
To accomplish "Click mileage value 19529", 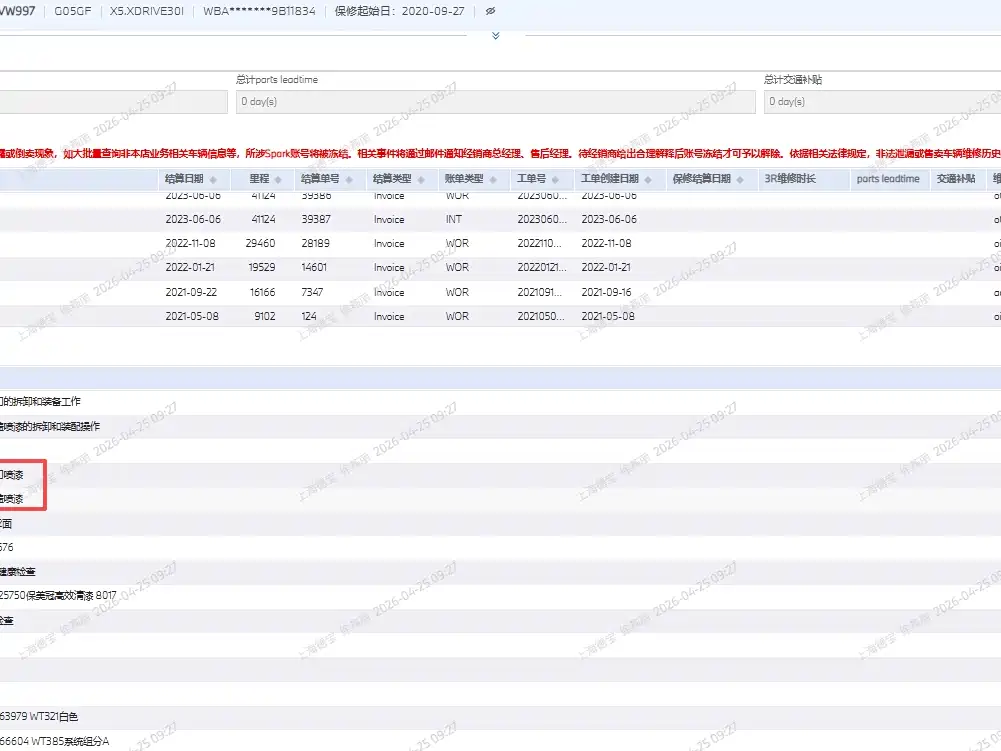I will [x=262, y=268].
